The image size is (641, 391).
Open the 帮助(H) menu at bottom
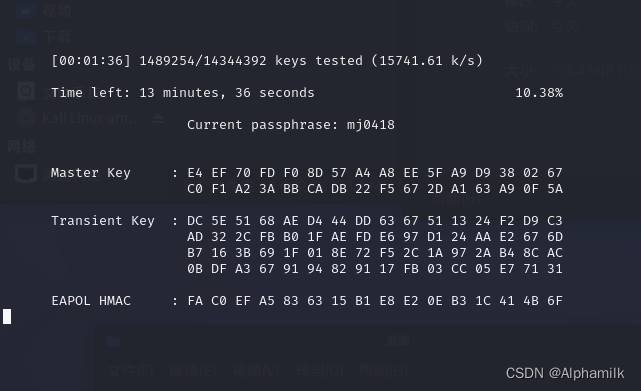coord(383,371)
